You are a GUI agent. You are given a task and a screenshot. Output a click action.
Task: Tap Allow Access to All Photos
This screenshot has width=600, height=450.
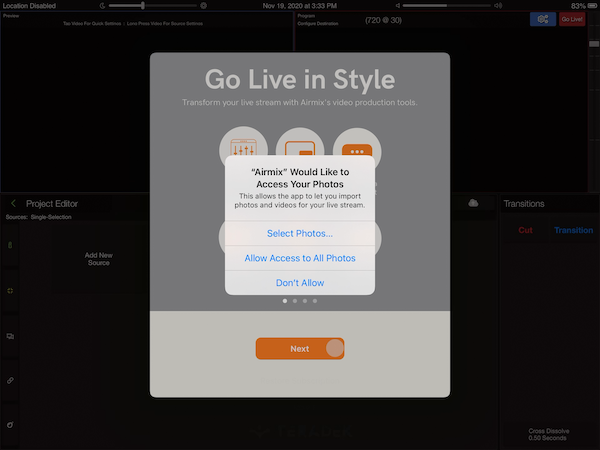coord(300,258)
